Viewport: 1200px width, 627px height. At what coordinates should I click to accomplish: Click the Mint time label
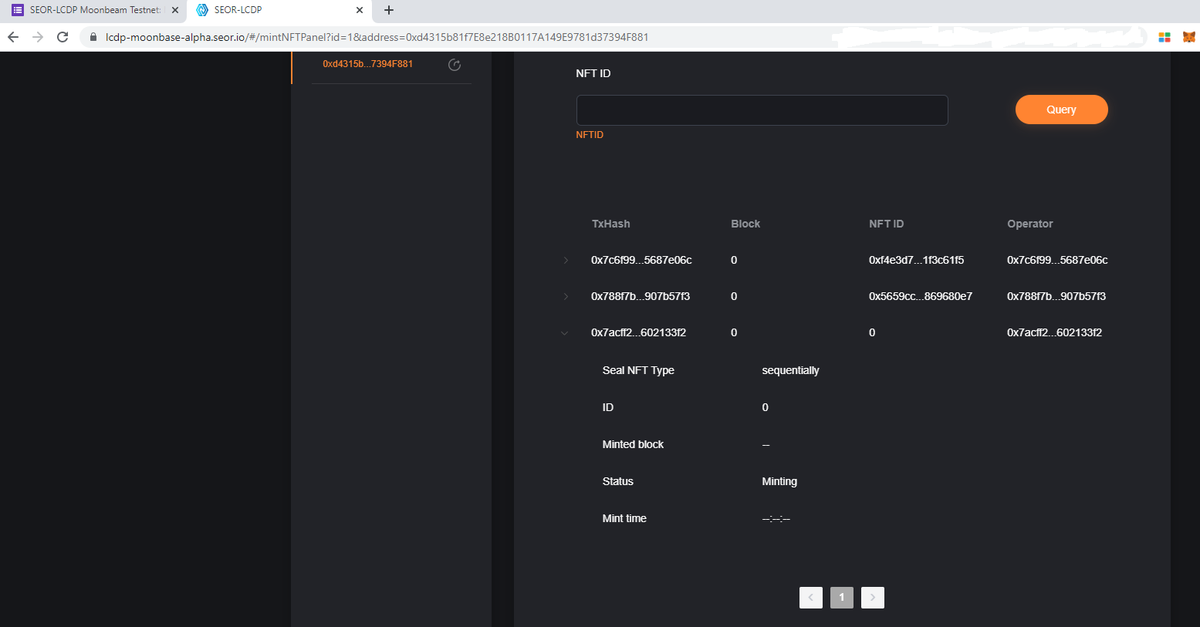click(x=624, y=518)
